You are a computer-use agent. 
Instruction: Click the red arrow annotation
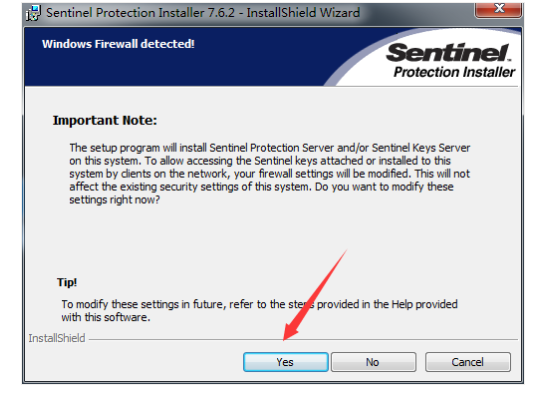pyautogui.click(x=315, y=295)
